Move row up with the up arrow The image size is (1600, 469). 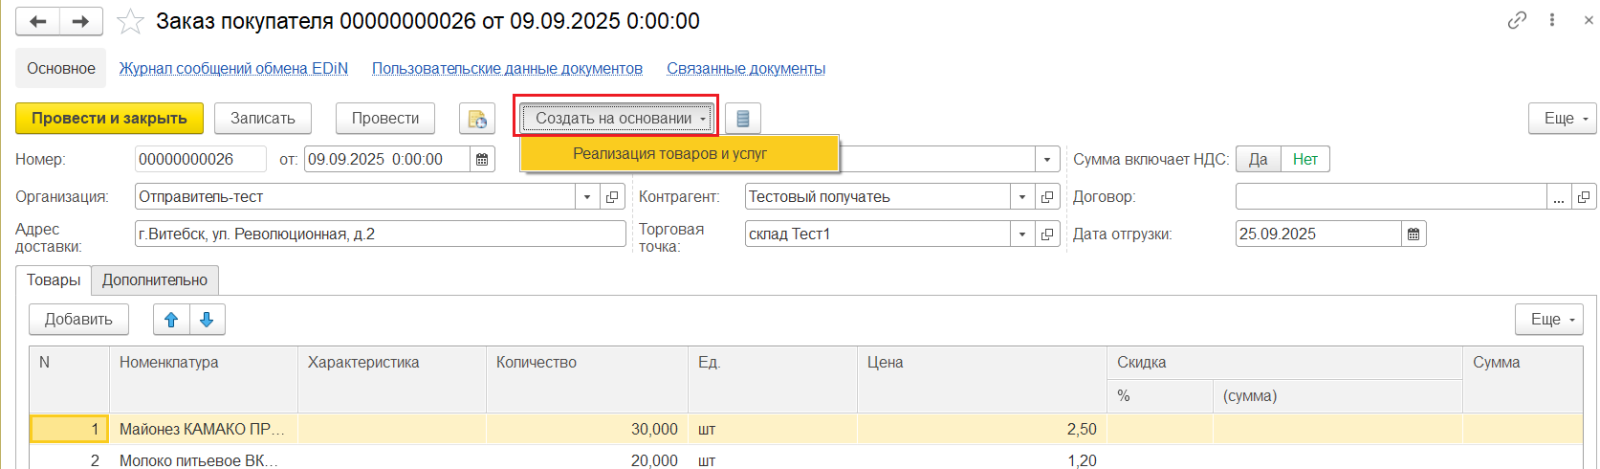point(171,319)
